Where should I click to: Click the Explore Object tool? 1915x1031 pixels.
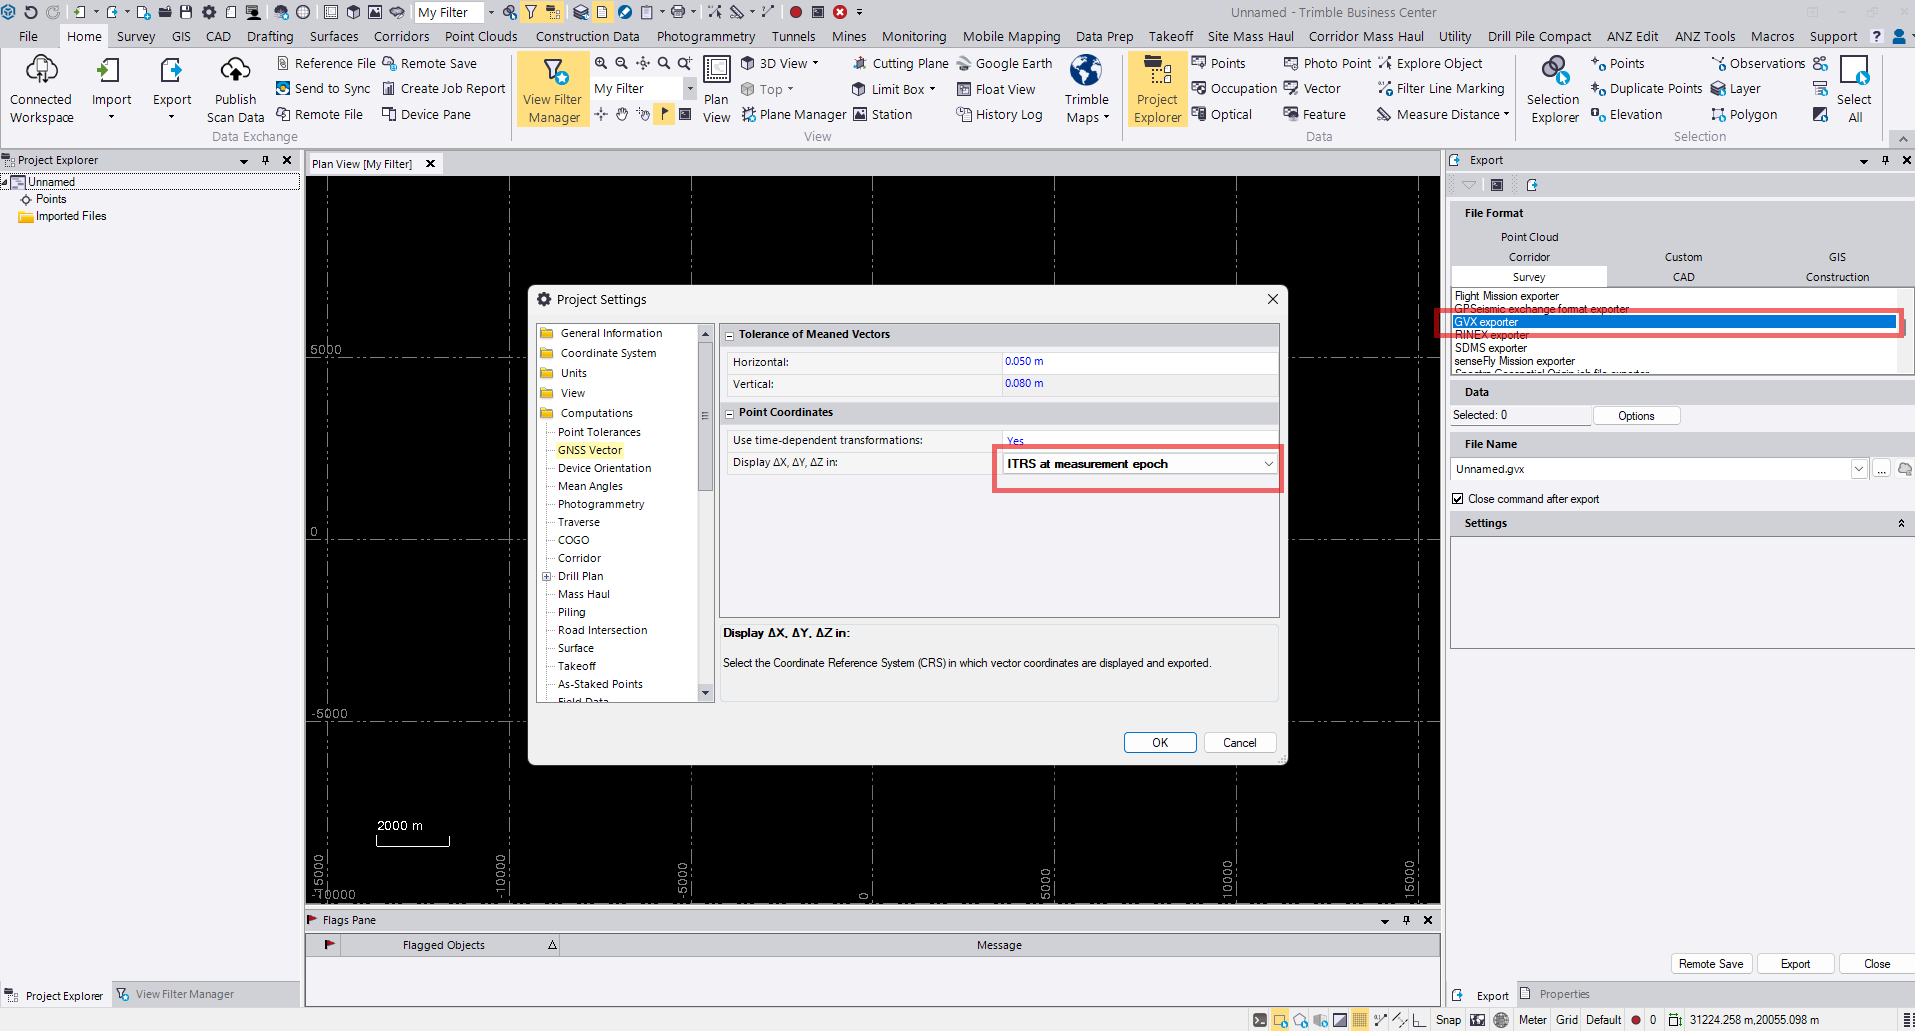coord(1429,63)
